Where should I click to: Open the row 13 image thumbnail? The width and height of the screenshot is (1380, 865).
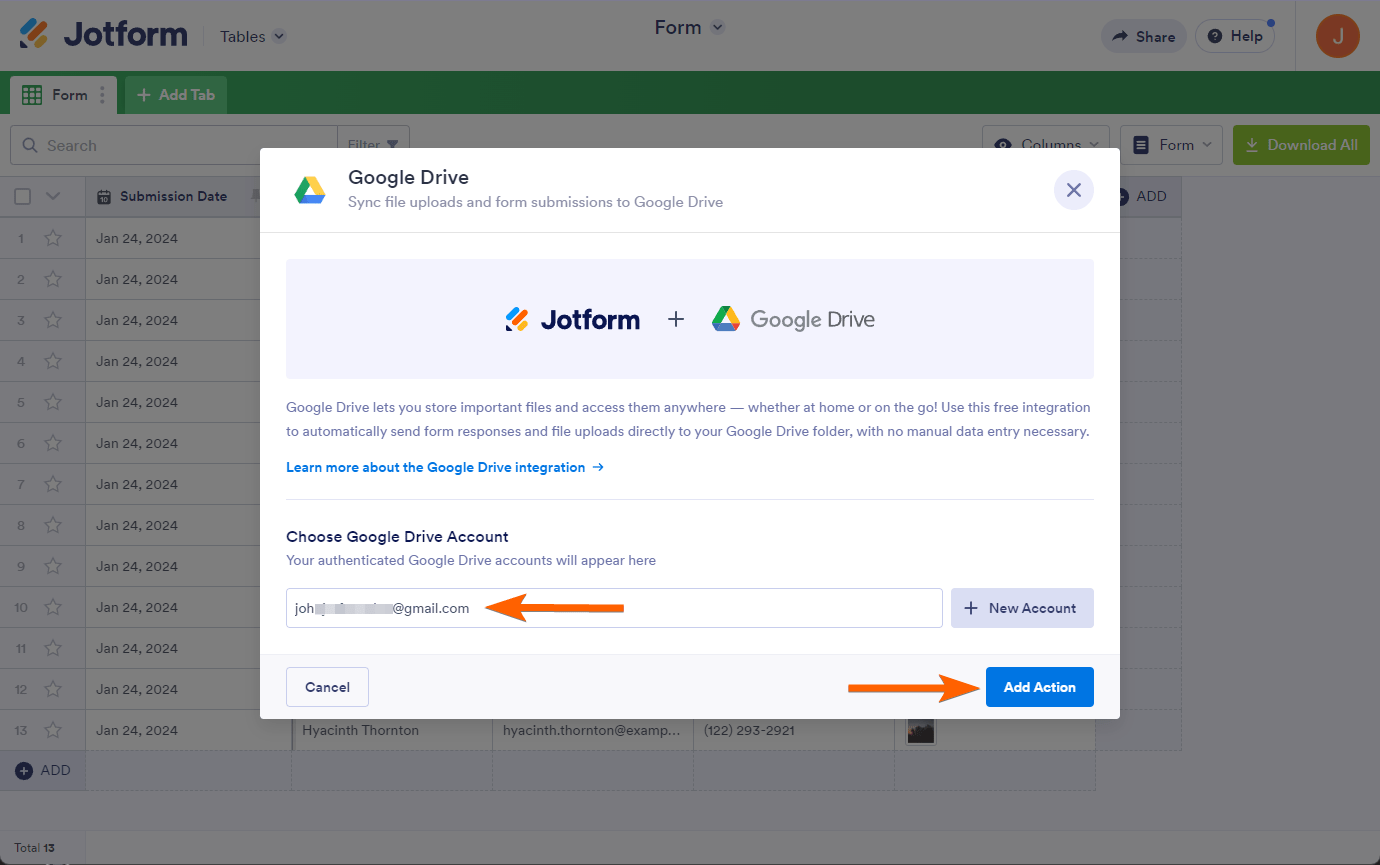point(921,730)
